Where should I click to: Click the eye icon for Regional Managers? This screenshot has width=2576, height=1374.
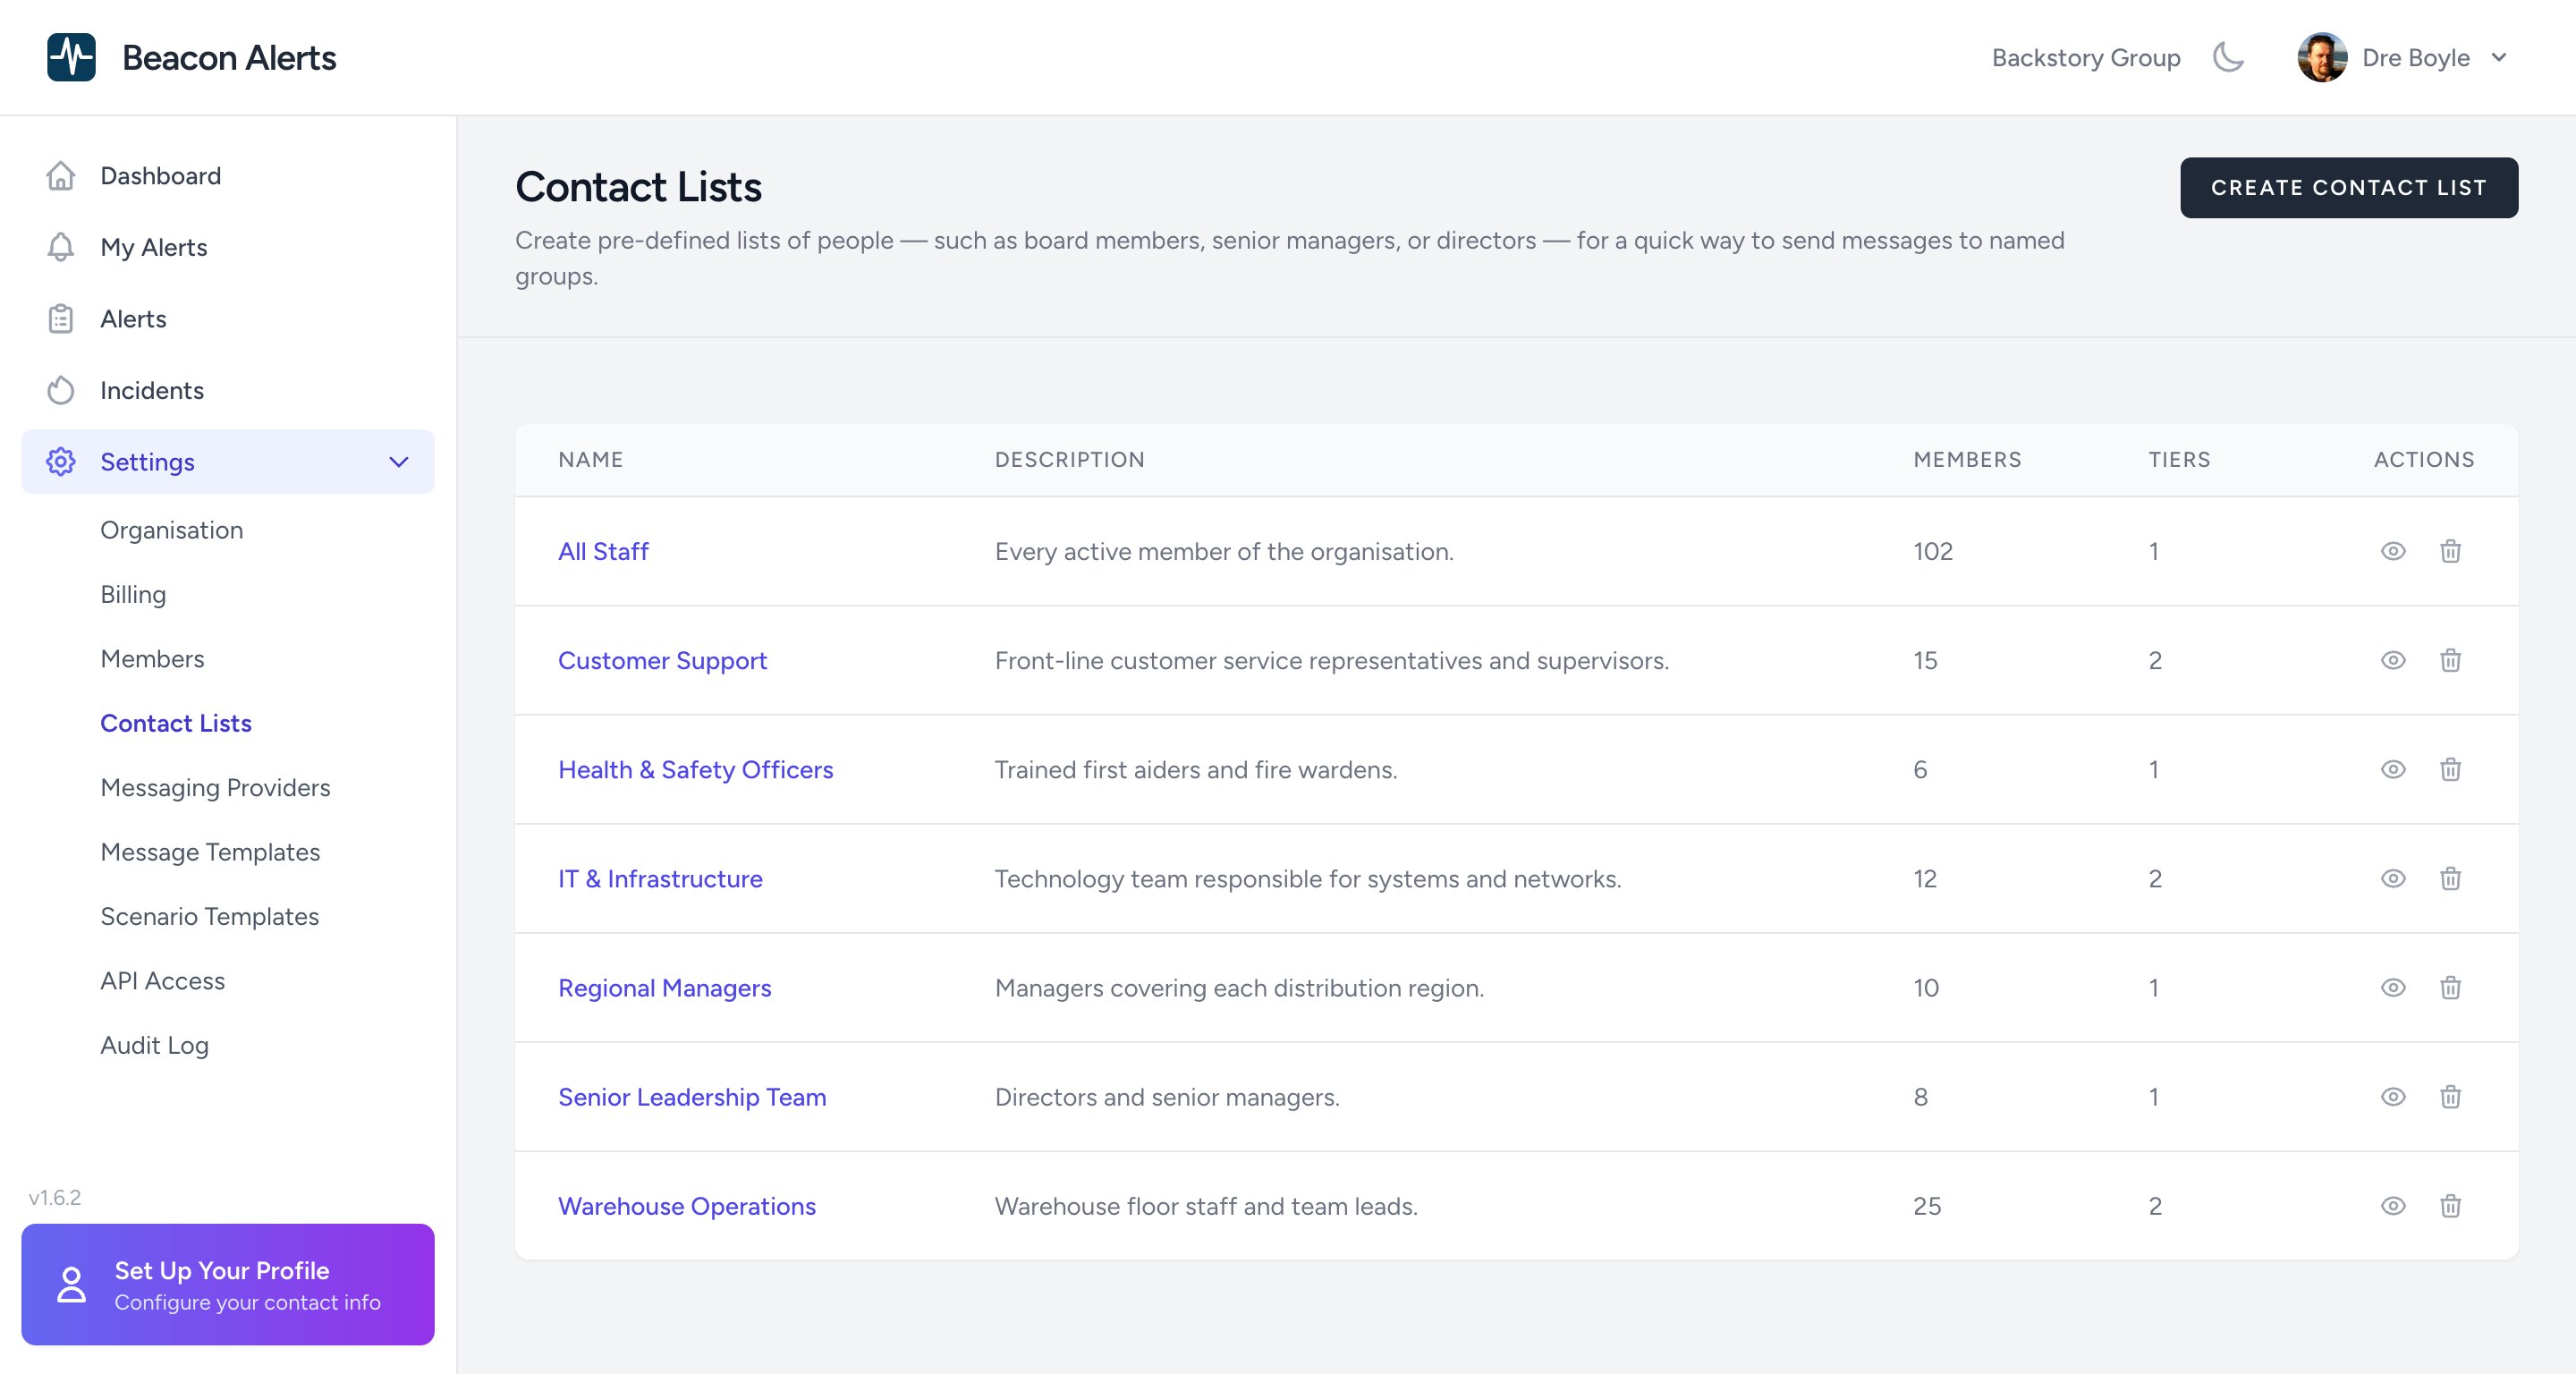[x=2392, y=988]
